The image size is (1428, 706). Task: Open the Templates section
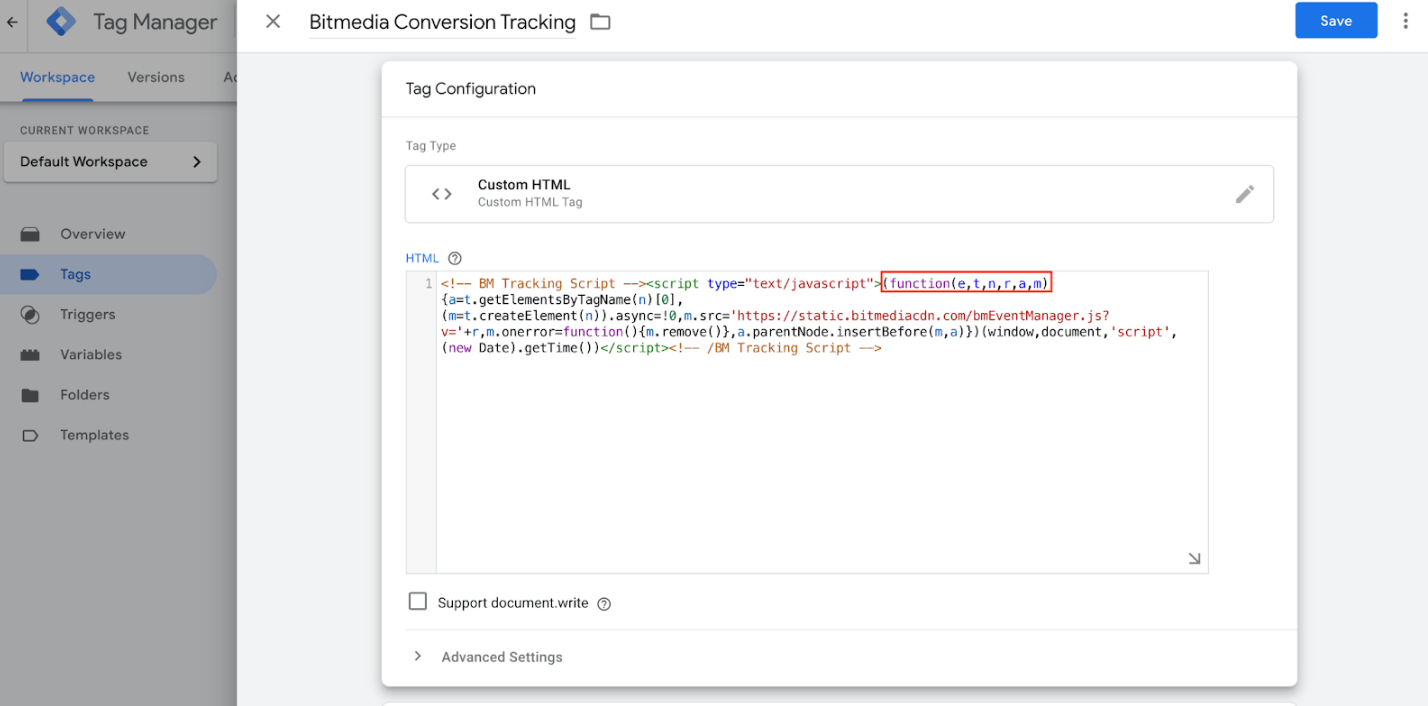pos(96,434)
